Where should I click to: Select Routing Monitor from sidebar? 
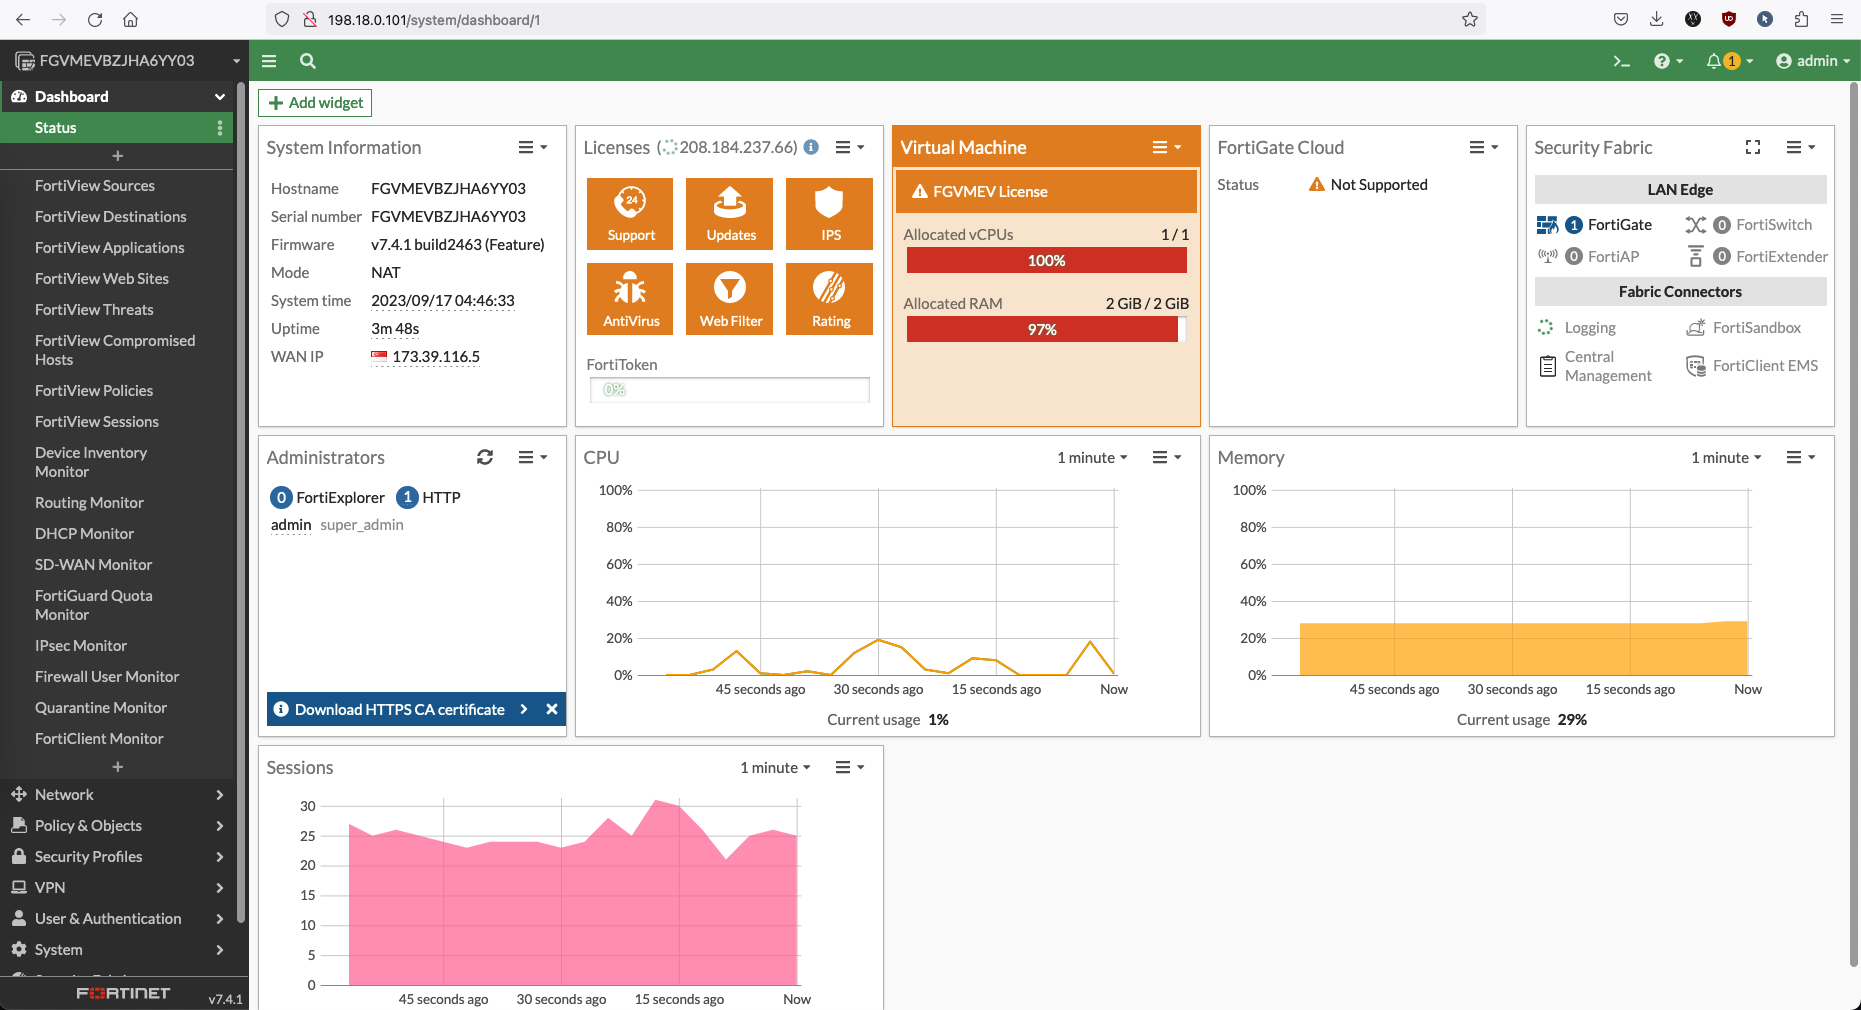[89, 503]
